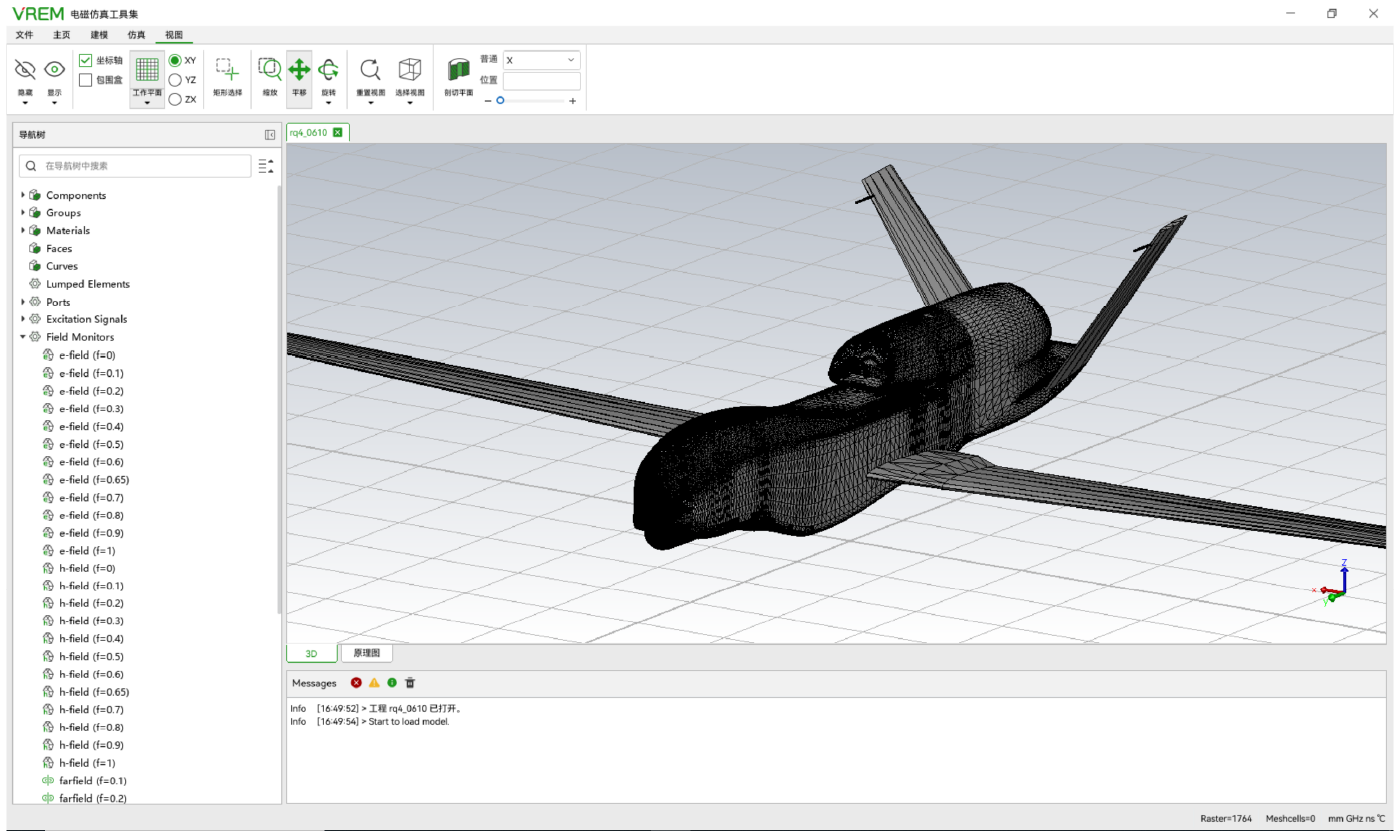Screen dimensions: 1400x834
Task: Click the 'mm GHz ns ℃' units status text
Action: pyautogui.click(x=1356, y=819)
